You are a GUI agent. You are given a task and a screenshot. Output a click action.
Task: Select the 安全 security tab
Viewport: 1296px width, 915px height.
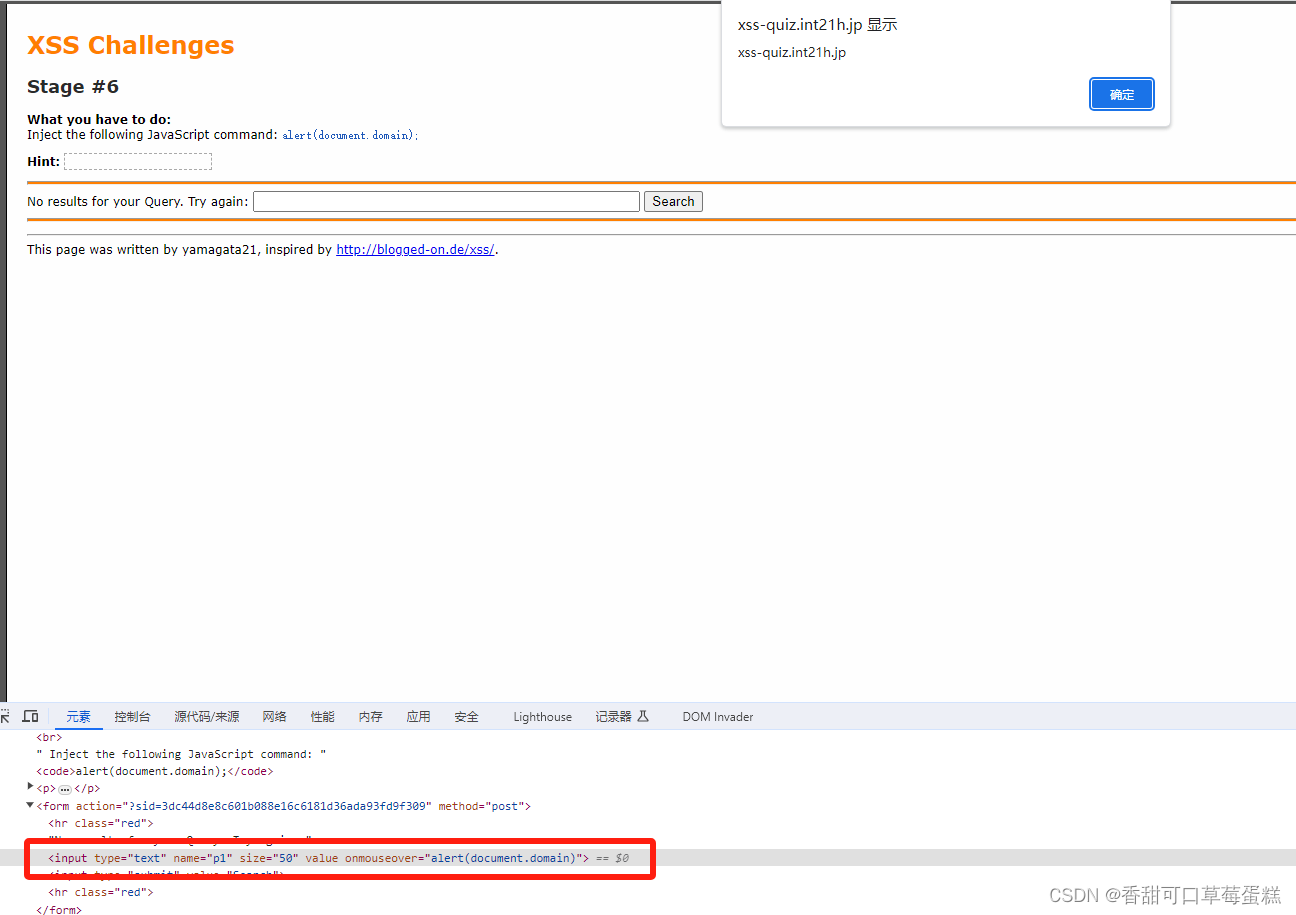466,716
